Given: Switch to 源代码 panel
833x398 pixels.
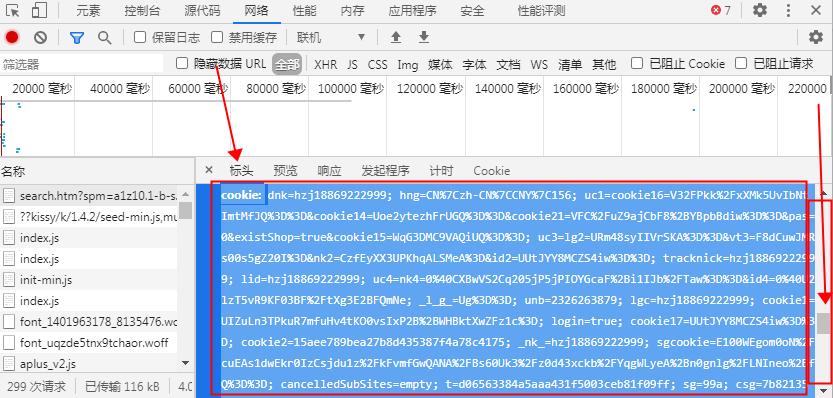Looking at the screenshot, I should pos(202,10).
